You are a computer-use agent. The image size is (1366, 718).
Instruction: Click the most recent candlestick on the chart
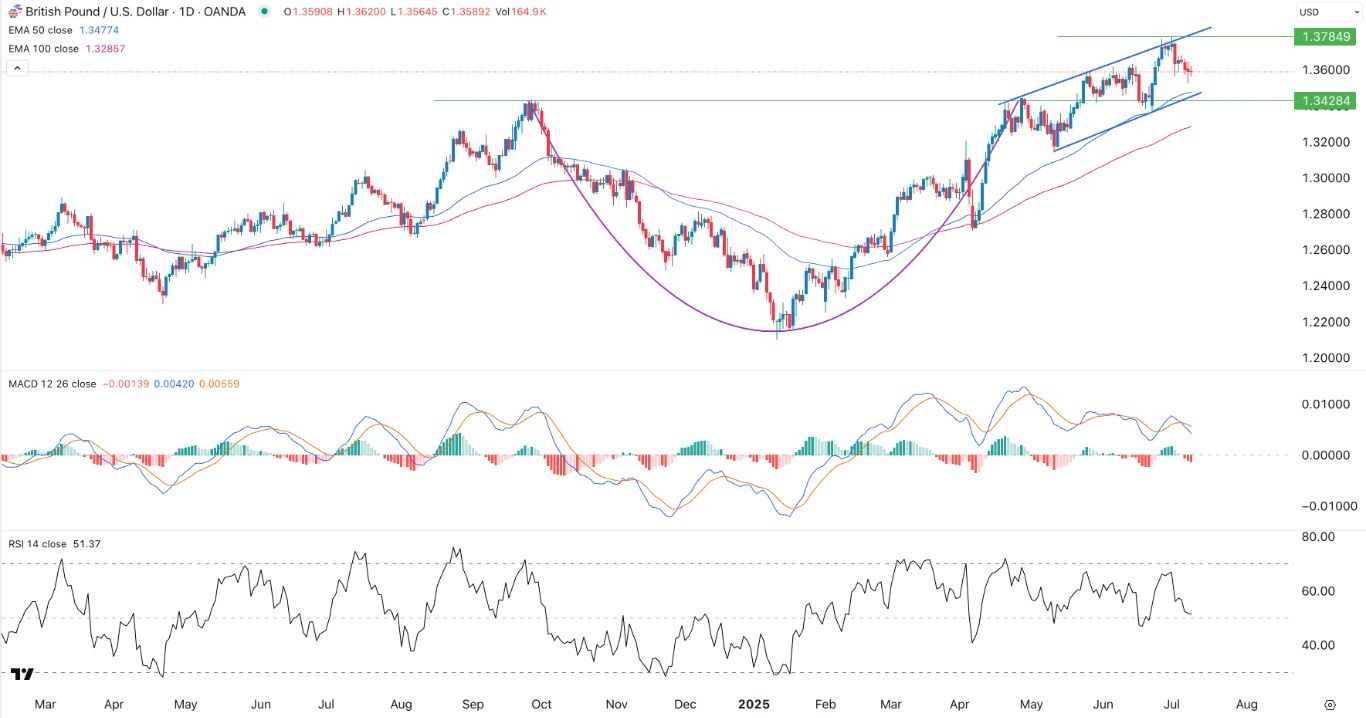pyautogui.click(x=1190, y=70)
